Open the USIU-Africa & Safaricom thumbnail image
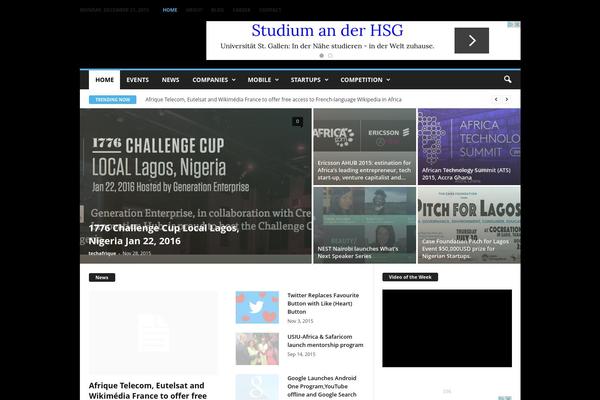This screenshot has width=600, height=400. [x=257, y=349]
